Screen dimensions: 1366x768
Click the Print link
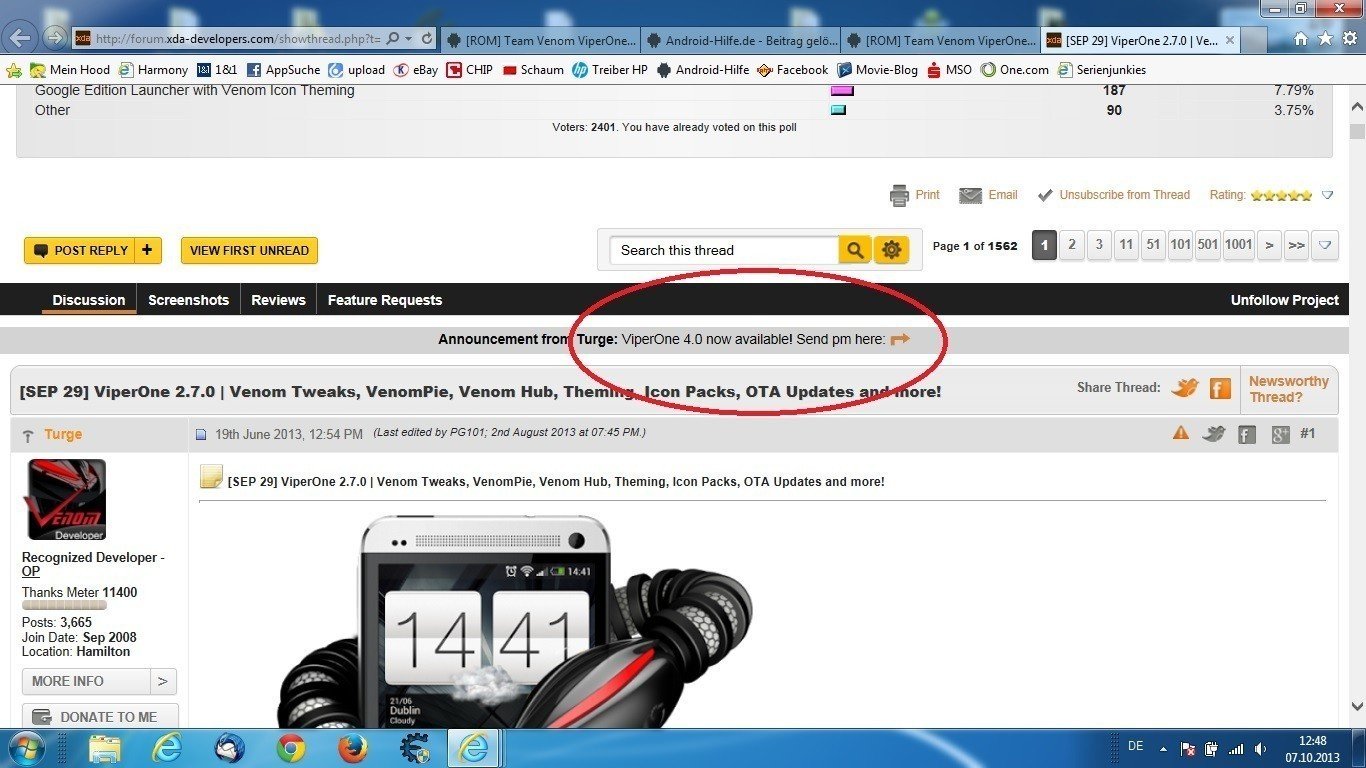[x=927, y=195]
